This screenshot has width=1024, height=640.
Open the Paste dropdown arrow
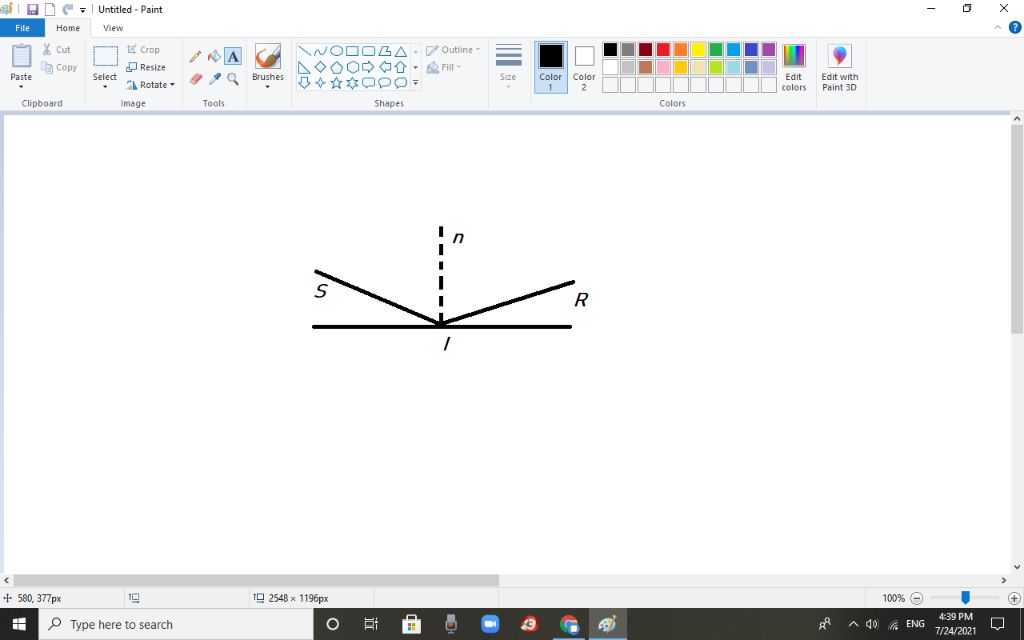pos(21,86)
